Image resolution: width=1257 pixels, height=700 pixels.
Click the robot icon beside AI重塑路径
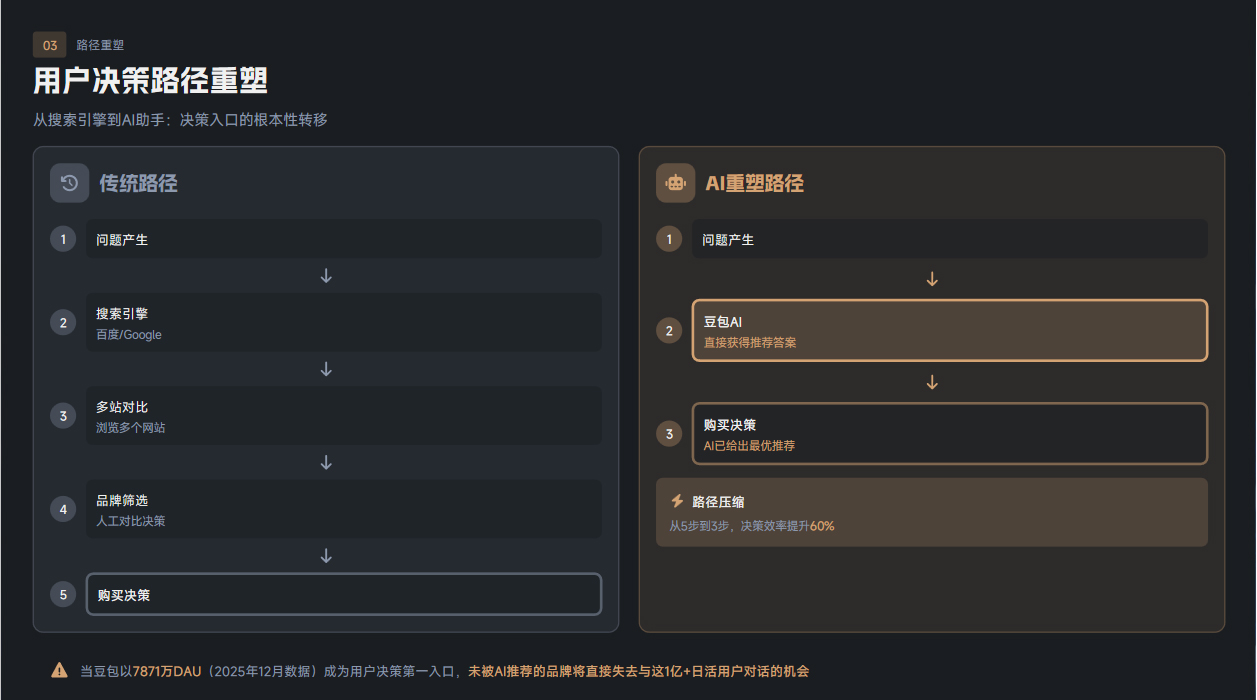(x=675, y=183)
